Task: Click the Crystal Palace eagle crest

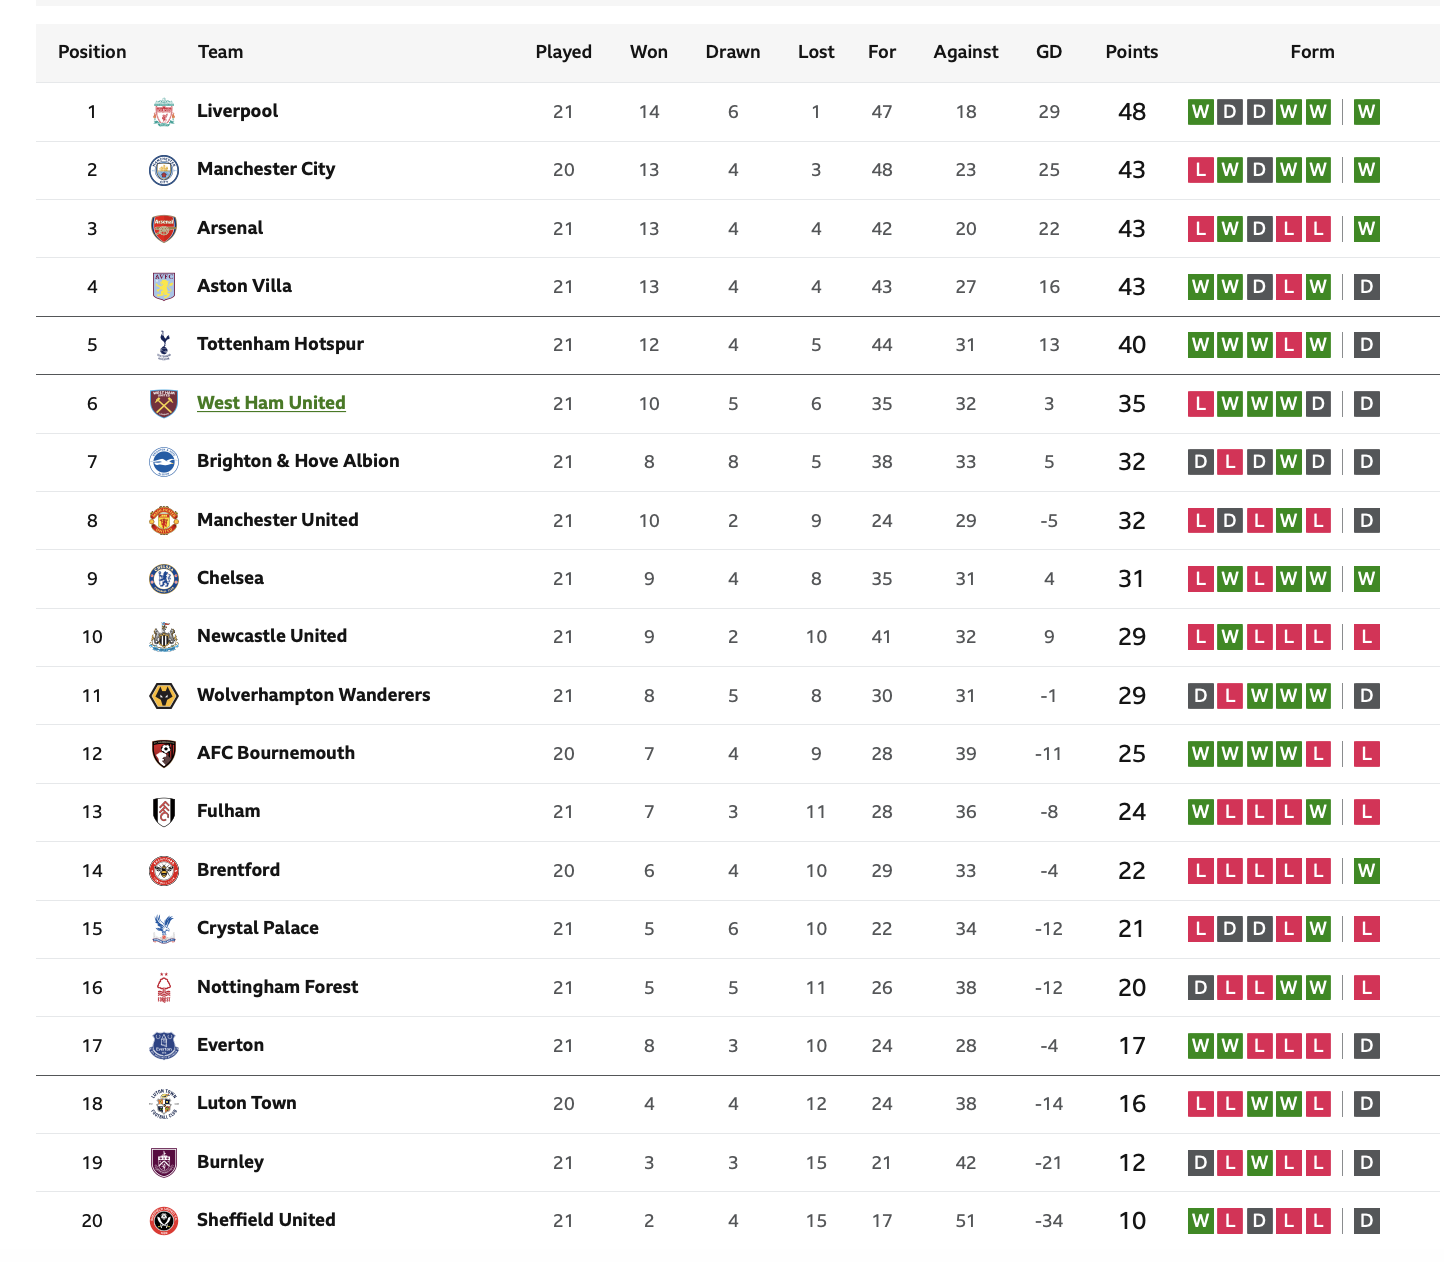Action: pyautogui.click(x=164, y=929)
